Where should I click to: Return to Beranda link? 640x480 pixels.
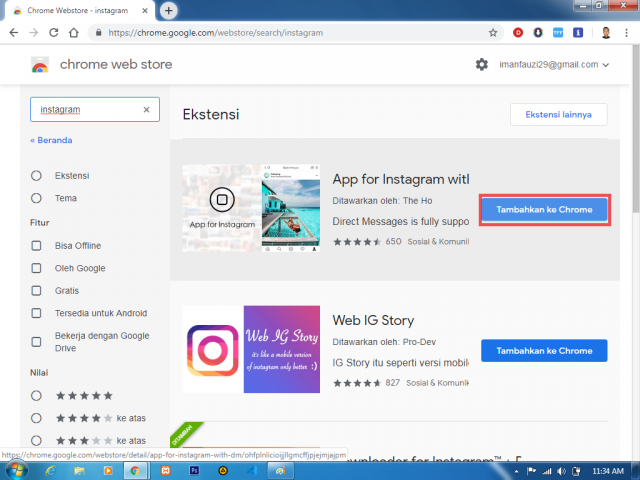[51, 140]
